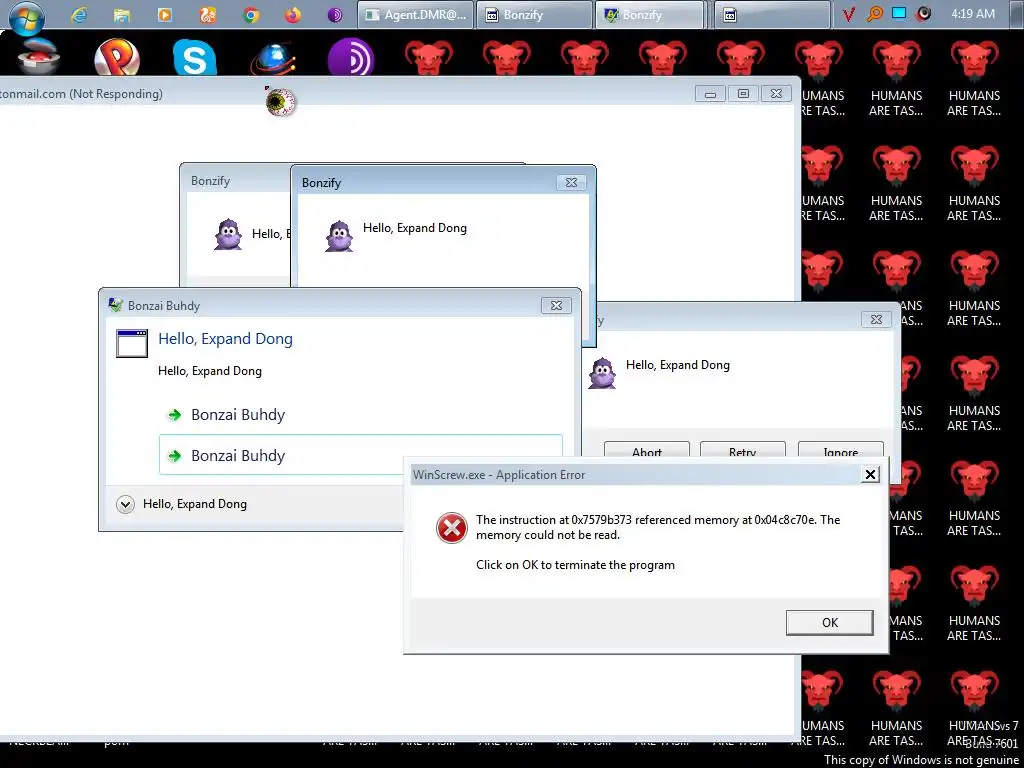The image size is (1024, 768).
Task: Click the UC Browser taskbar icon
Action: click(208, 14)
